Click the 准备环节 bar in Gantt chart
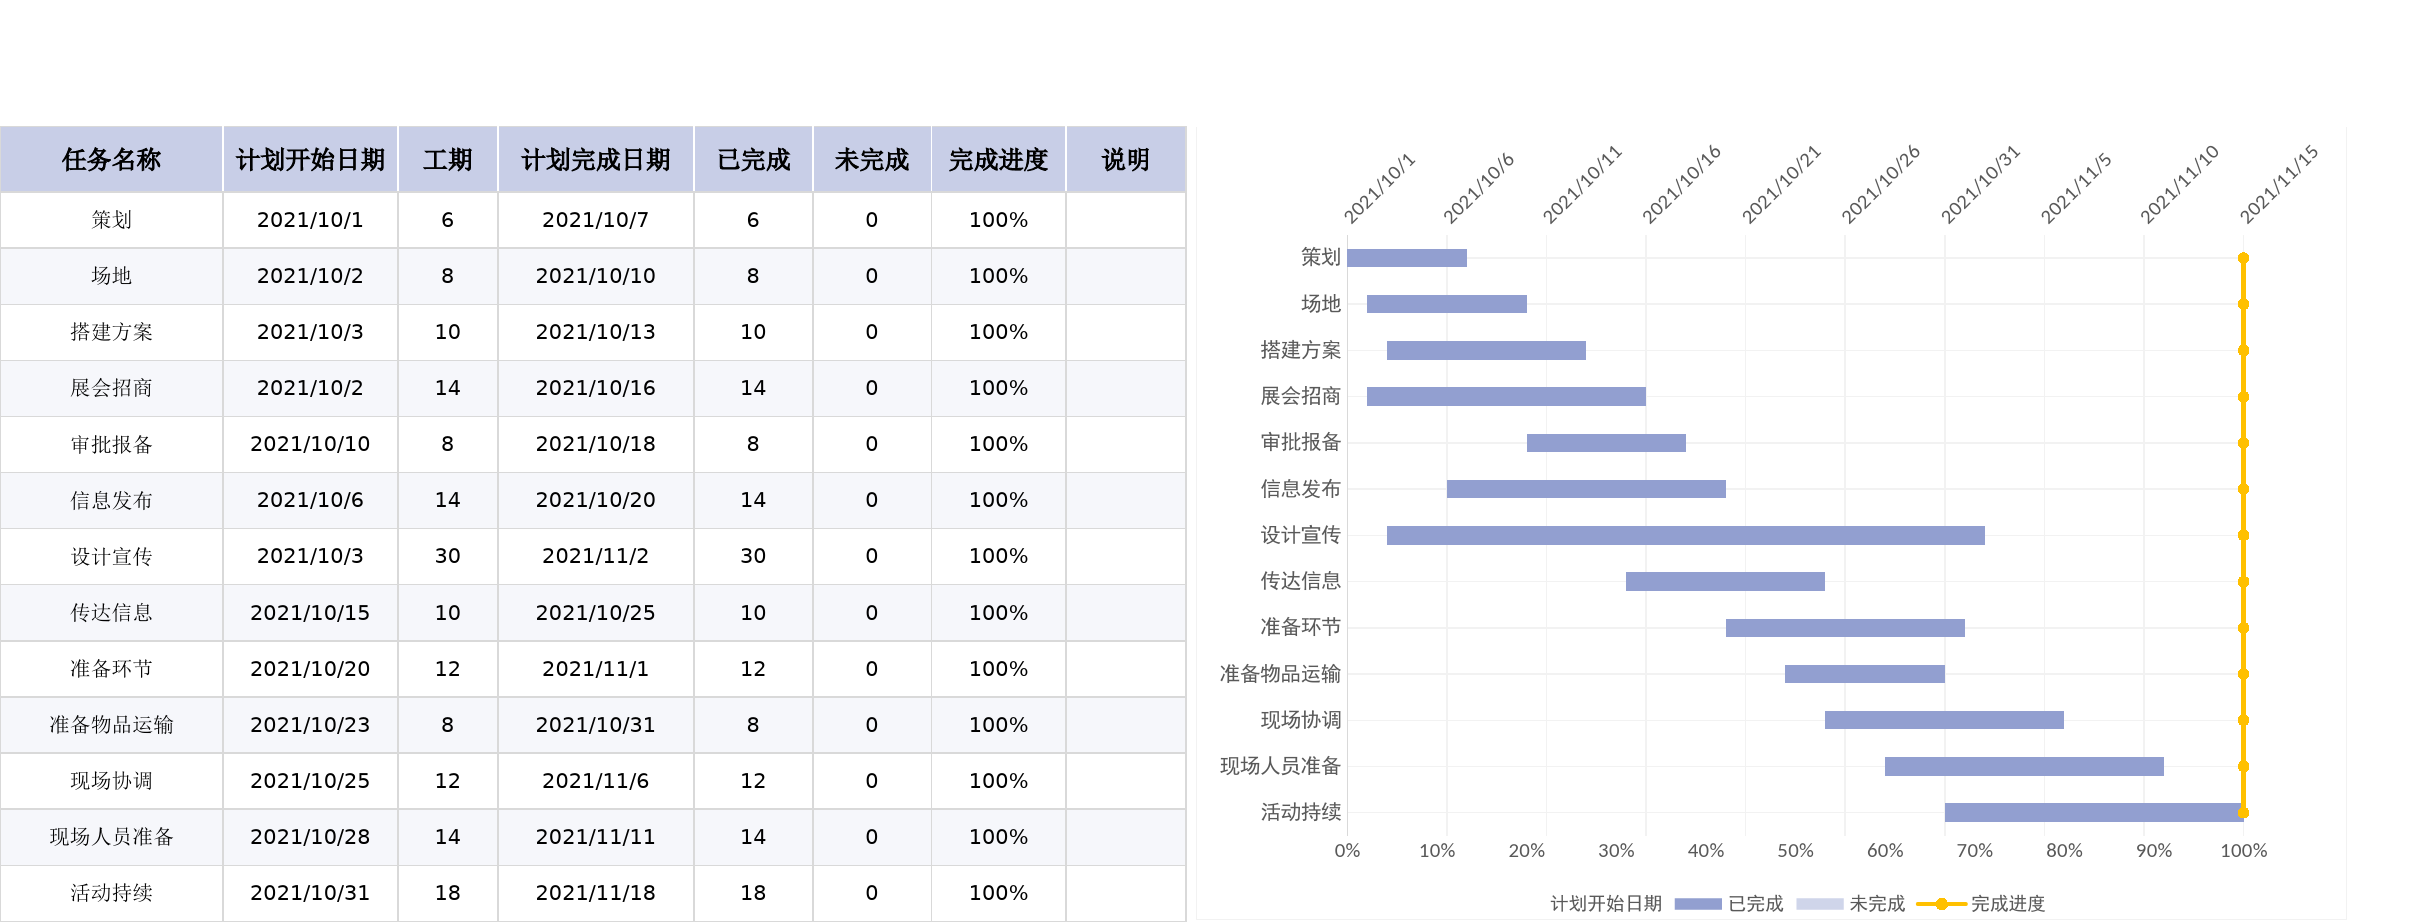2425x924 pixels. [x=1845, y=628]
